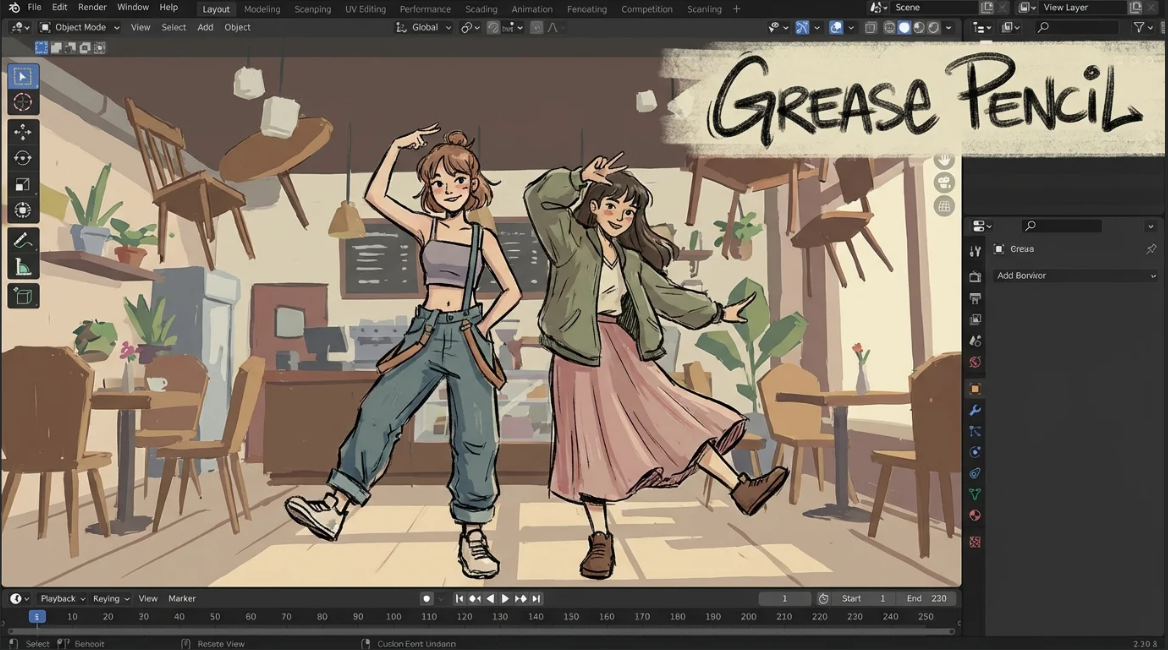Viewport: 1168px width, 650px height.
Task: Open the Scene properties tab icon
Action: click(x=975, y=341)
